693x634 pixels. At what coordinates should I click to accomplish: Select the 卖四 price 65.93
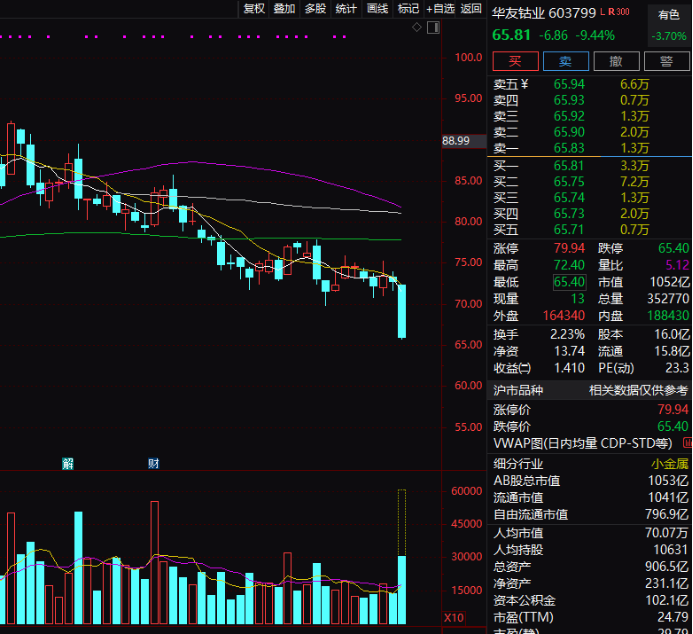point(569,100)
